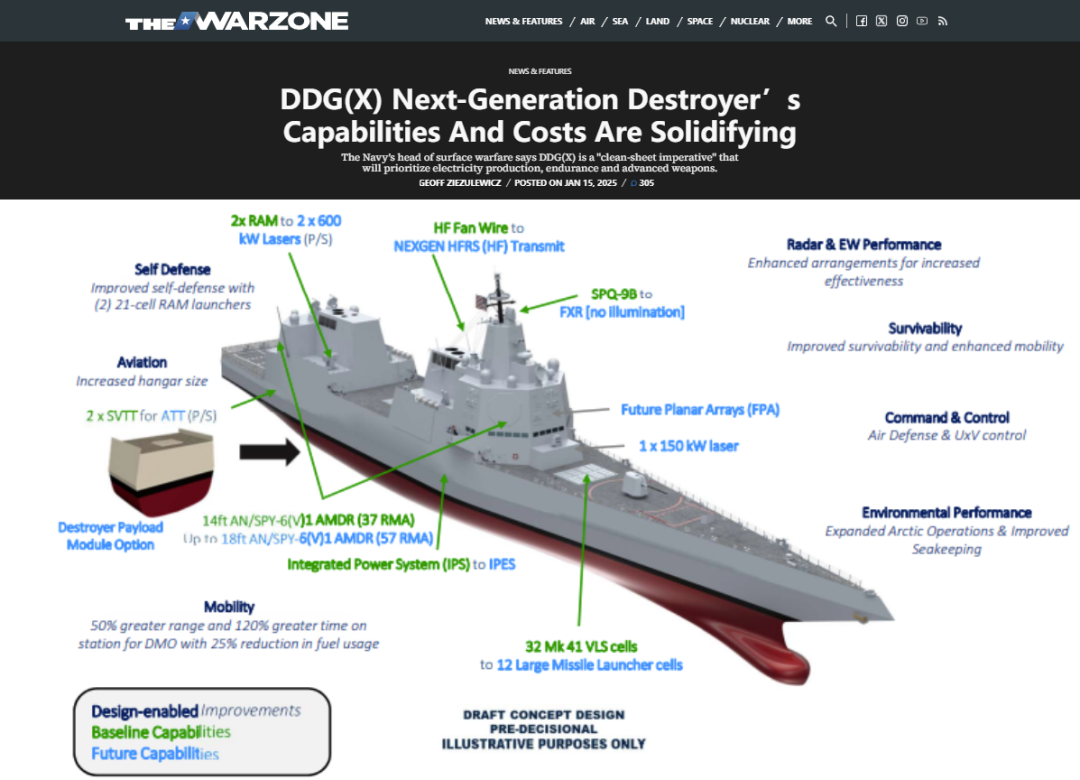Click 'NEXGEN HFRS (HF) Transmit' label
The height and width of the screenshot is (780, 1080).
479,247
